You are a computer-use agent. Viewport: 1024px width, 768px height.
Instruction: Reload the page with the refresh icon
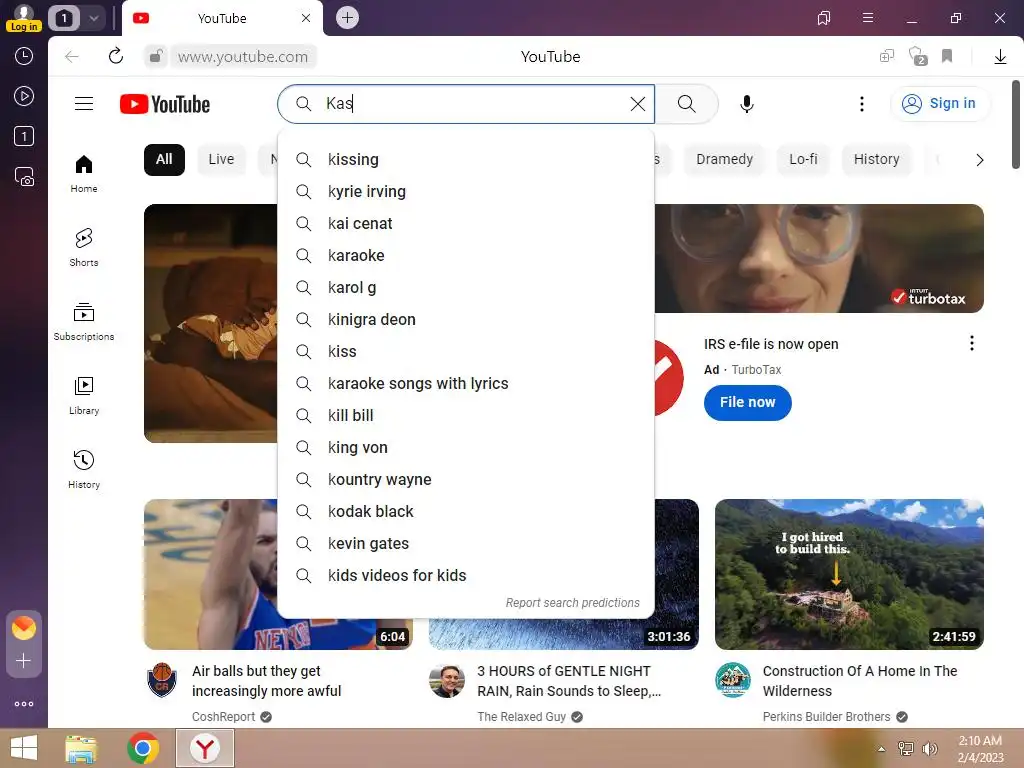point(116,56)
